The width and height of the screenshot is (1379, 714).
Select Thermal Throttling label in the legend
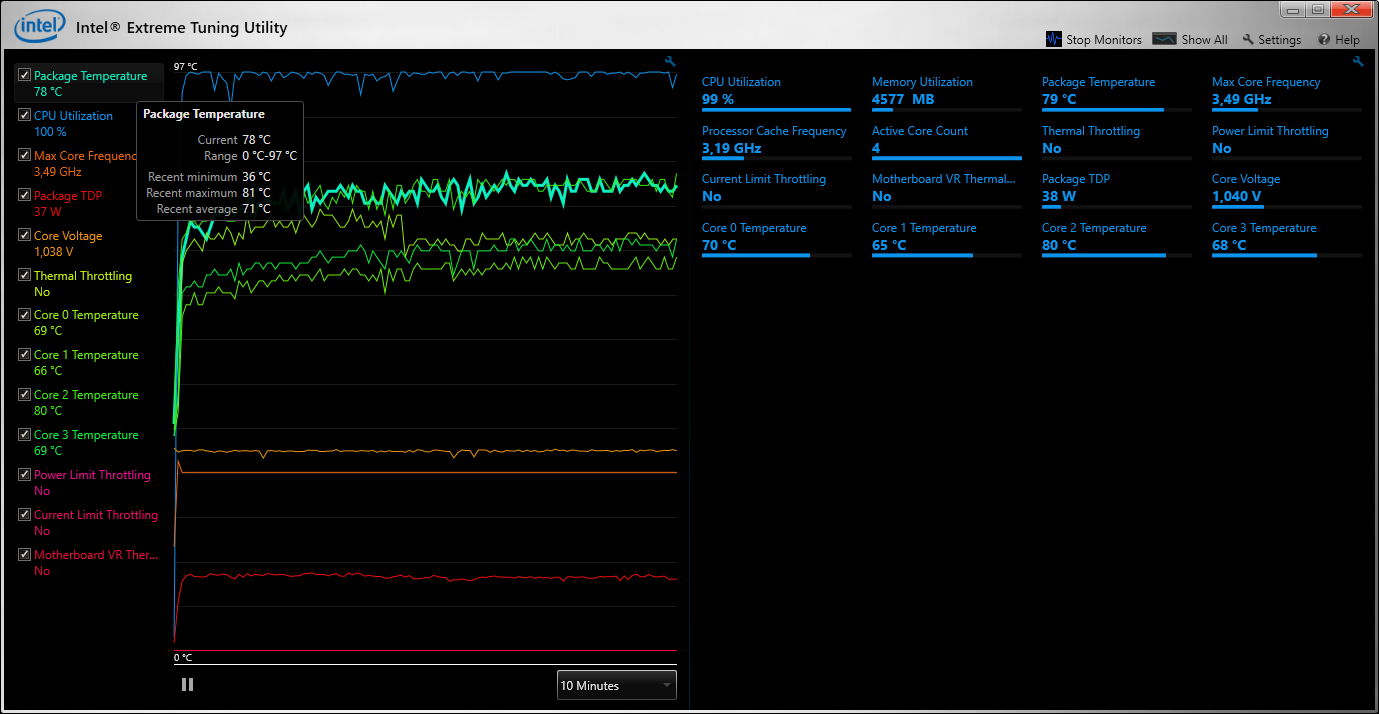[83, 276]
